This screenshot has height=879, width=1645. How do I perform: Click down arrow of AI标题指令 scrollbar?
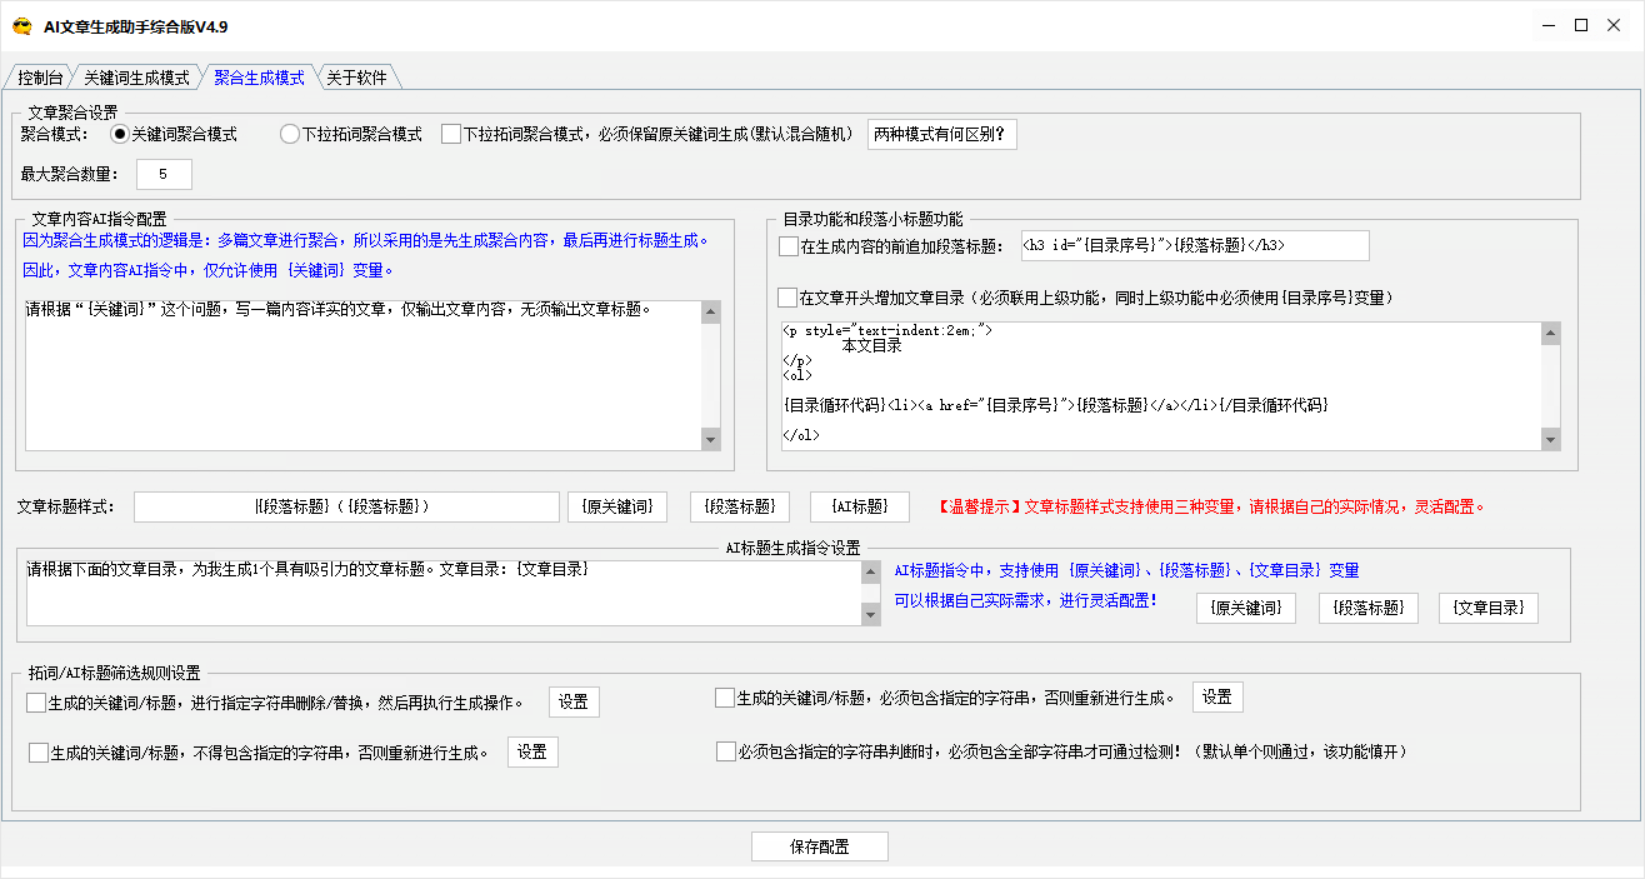tap(871, 615)
